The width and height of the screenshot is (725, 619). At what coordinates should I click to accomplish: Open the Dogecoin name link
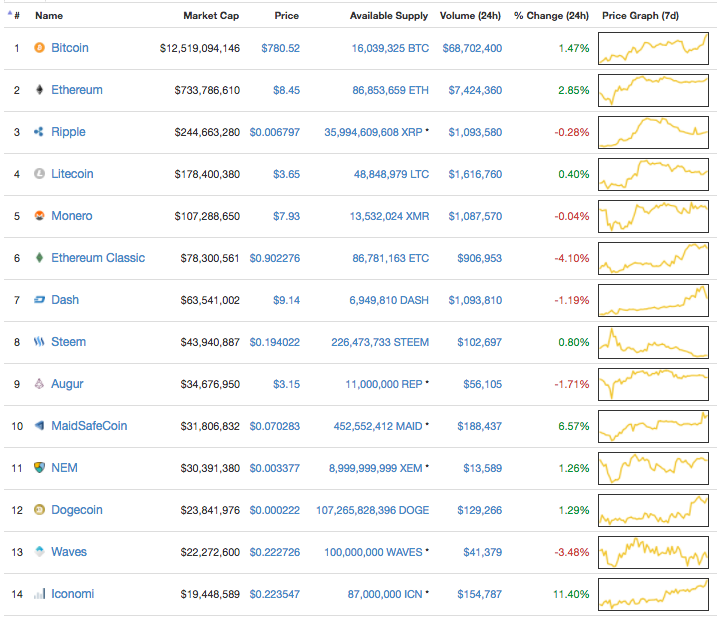click(77, 510)
